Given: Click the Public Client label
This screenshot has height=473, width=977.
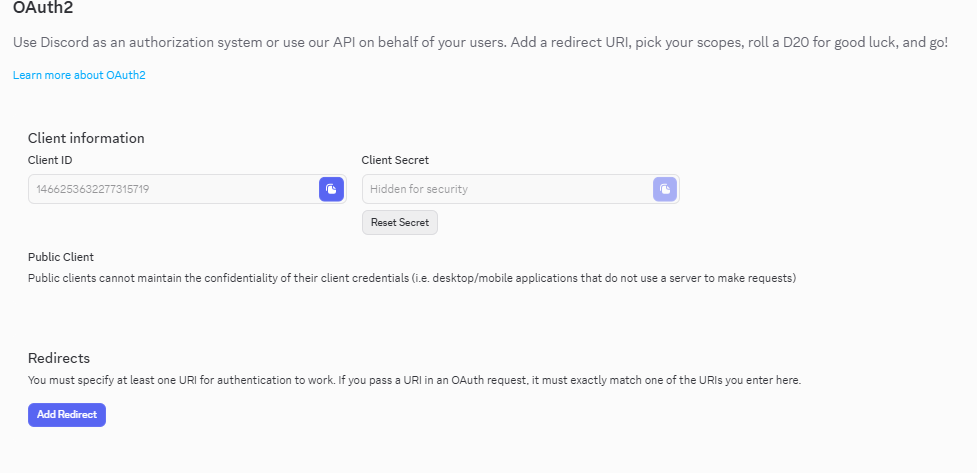Looking at the screenshot, I should tap(61, 257).
